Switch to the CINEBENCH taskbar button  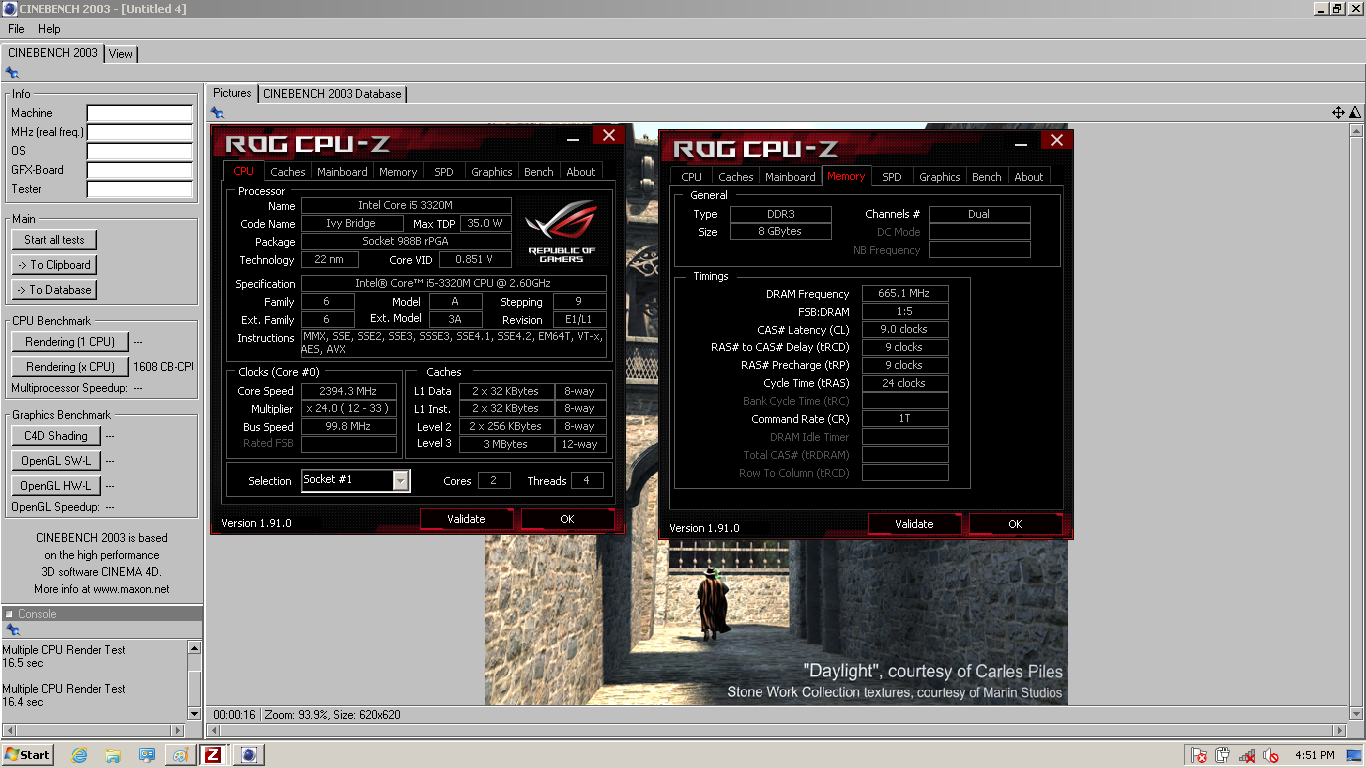(x=249, y=755)
